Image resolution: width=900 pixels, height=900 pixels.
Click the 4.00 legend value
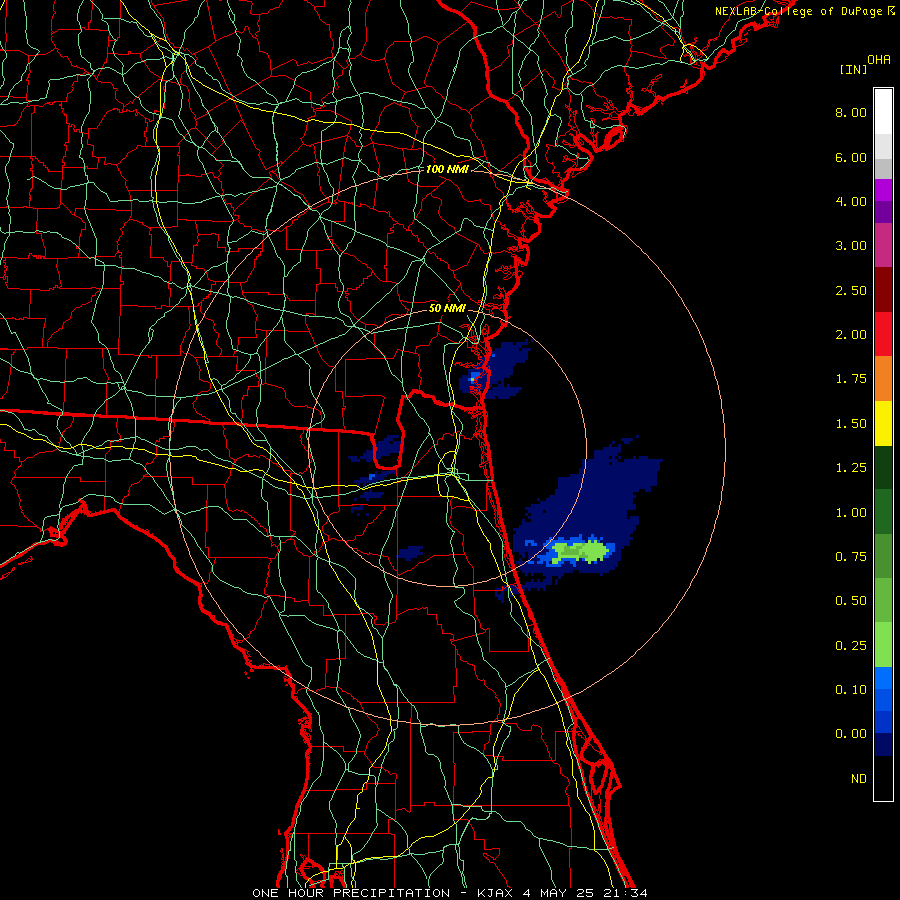851,201
